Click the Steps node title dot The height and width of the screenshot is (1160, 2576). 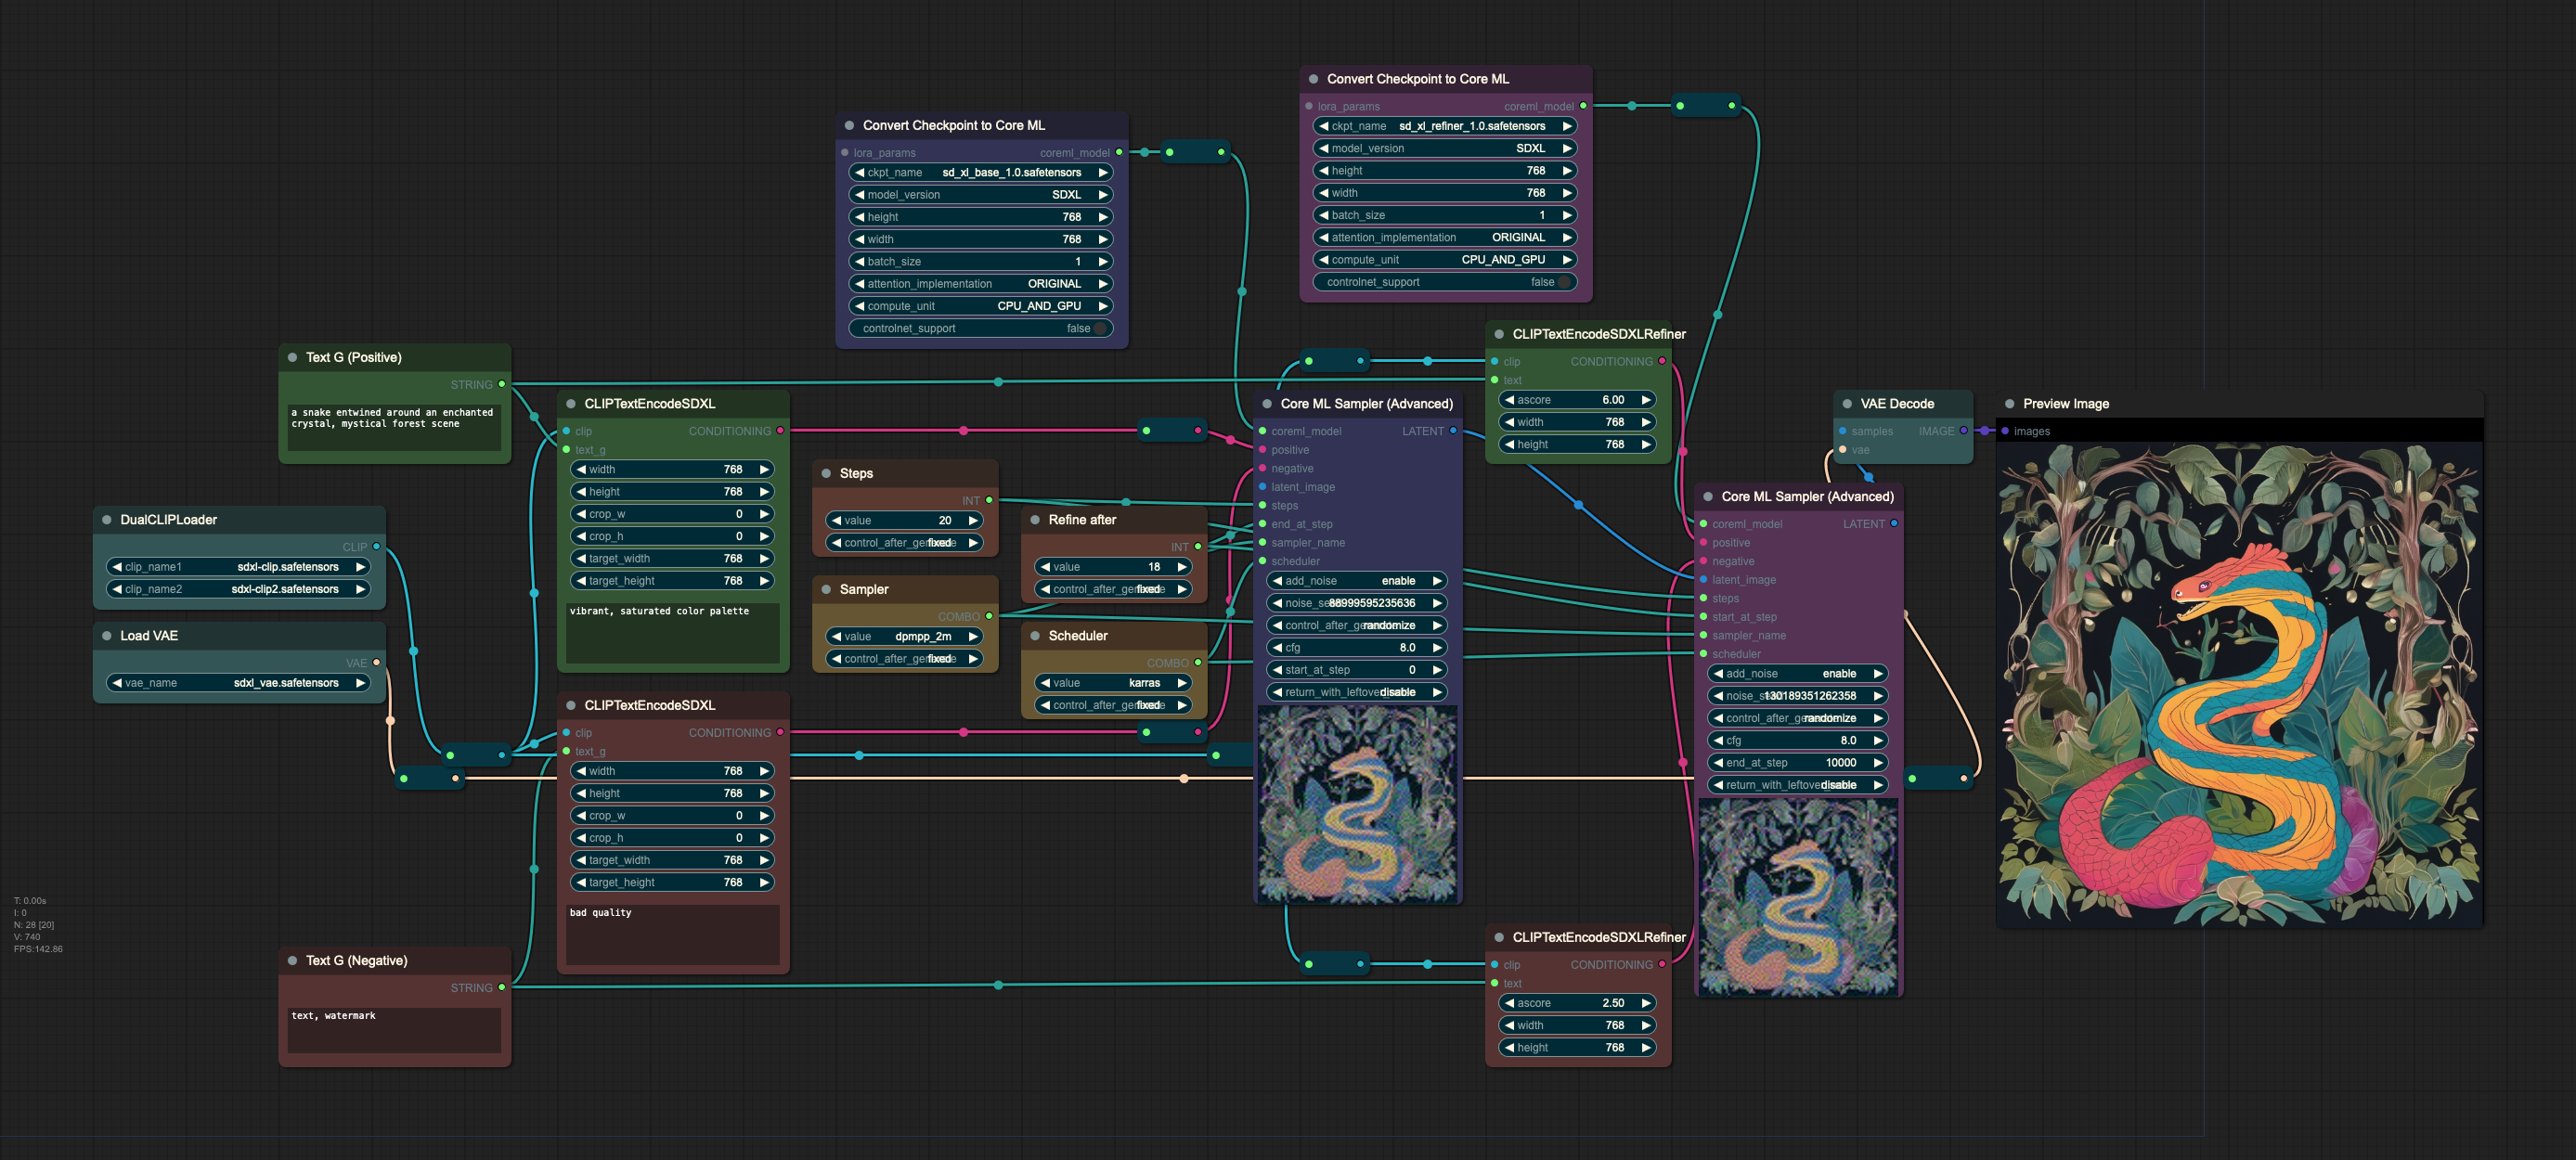[x=826, y=474]
